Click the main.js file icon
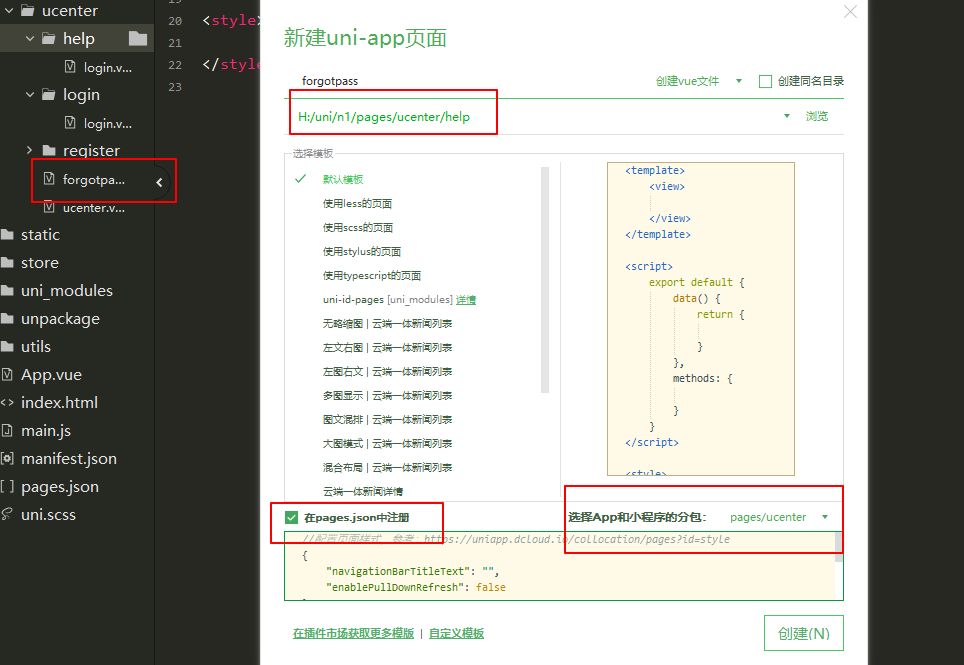Image resolution: width=964 pixels, height=665 pixels. pyautogui.click(x=7, y=430)
